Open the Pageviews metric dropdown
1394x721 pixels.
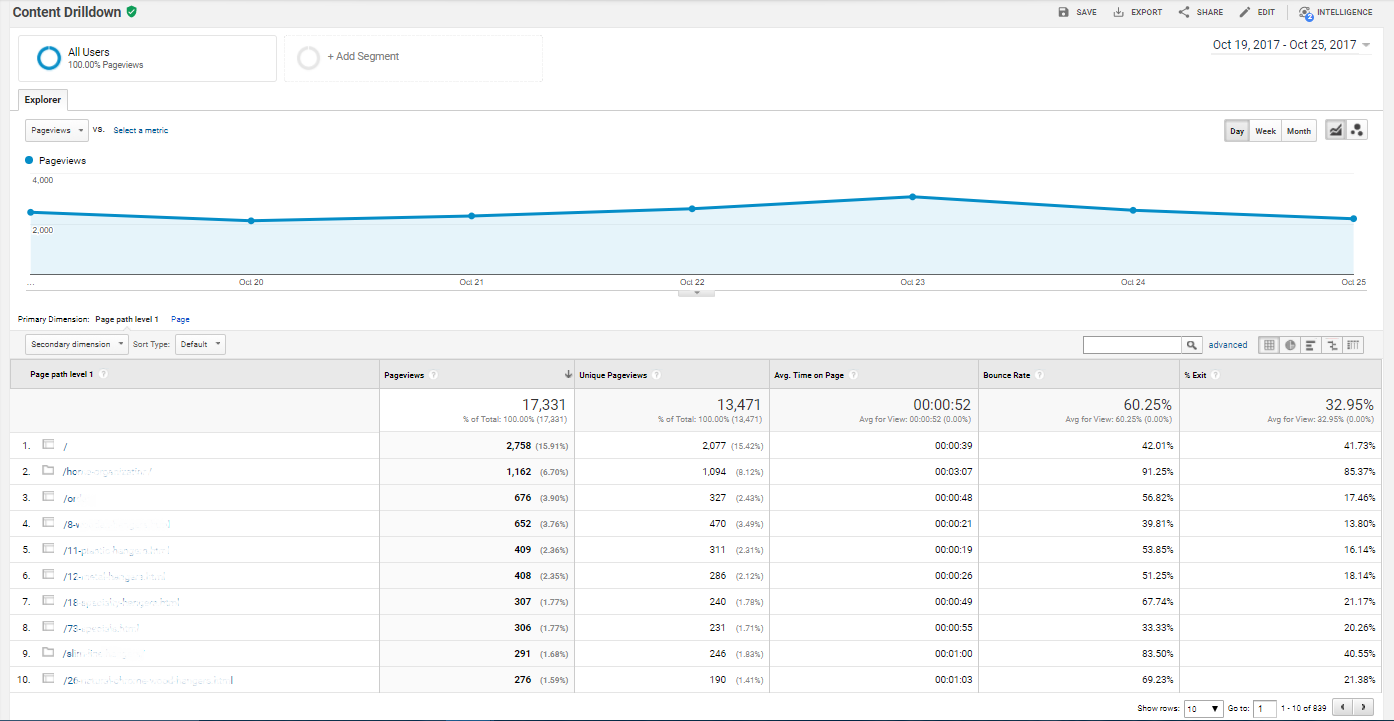click(x=56, y=130)
